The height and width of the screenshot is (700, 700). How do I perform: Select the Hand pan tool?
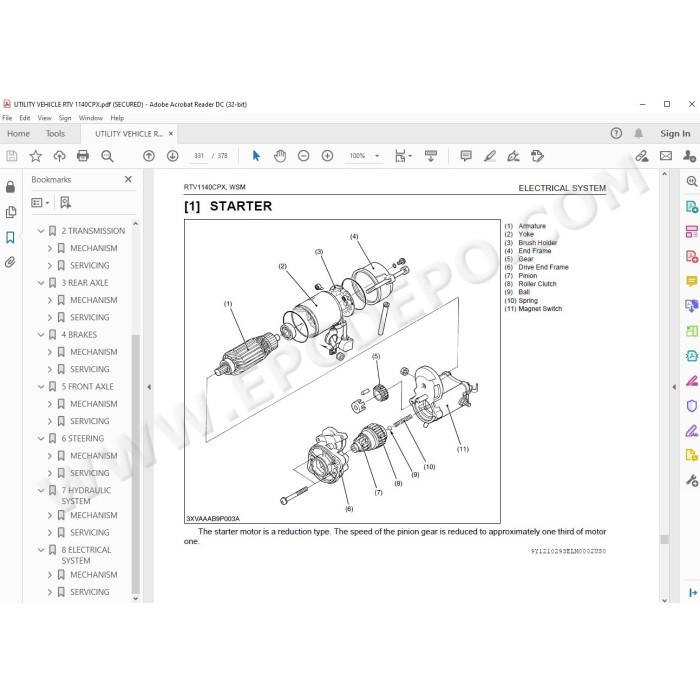[280, 156]
